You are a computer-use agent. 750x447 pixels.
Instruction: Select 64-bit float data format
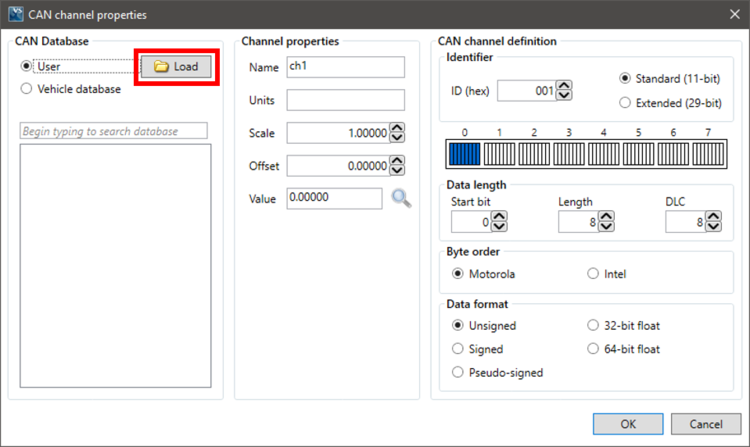click(593, 349)
